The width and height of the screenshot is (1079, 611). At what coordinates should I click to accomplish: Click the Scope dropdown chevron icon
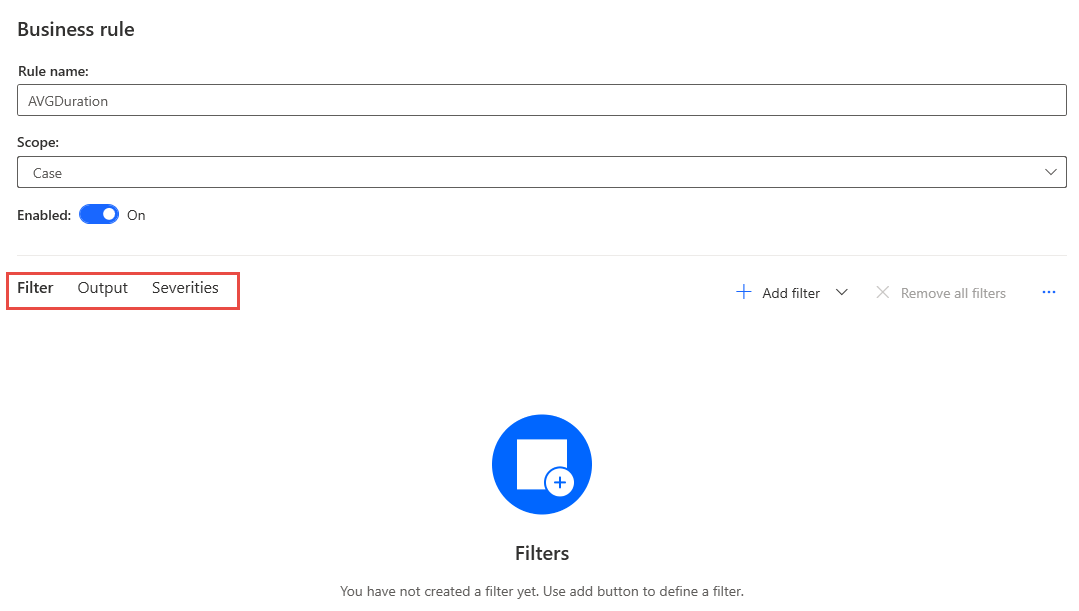point(1051,171)
